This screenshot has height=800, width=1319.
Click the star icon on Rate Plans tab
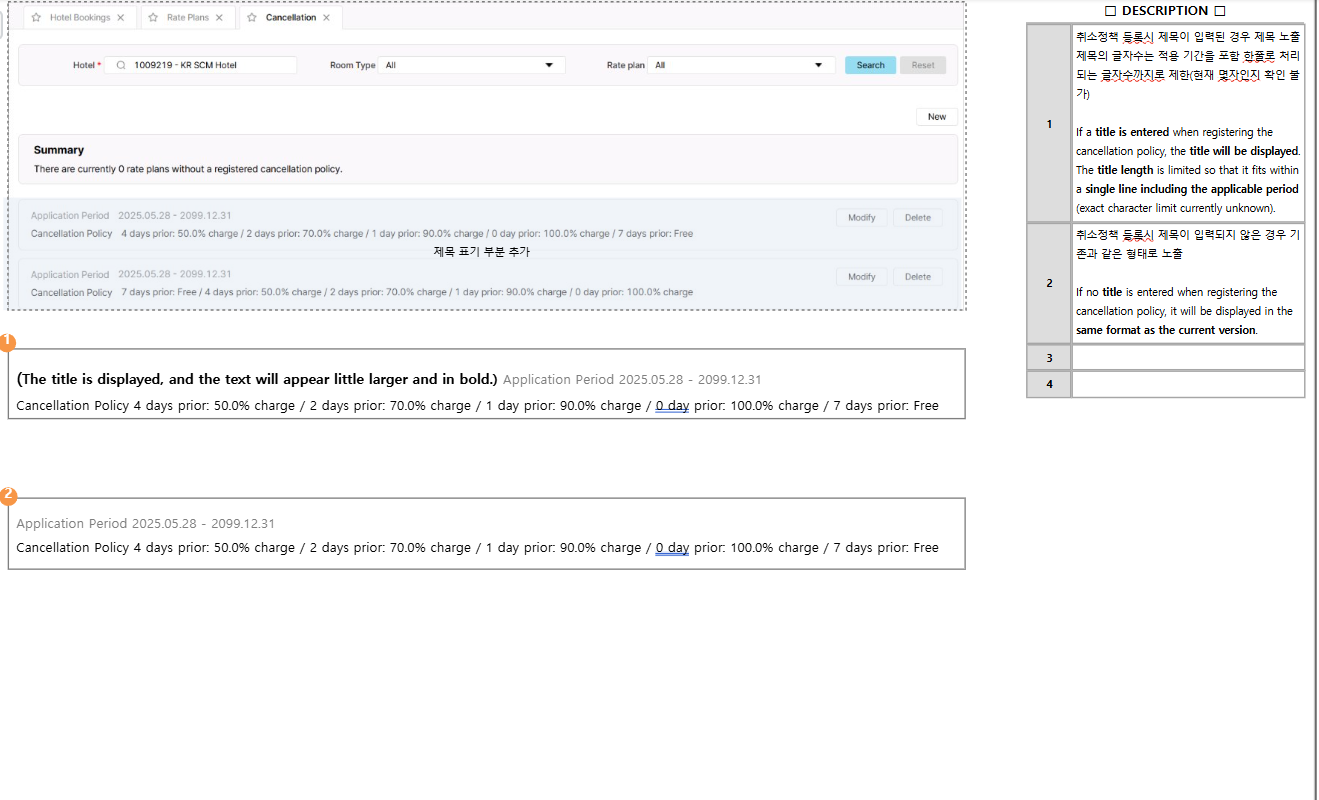154,18
